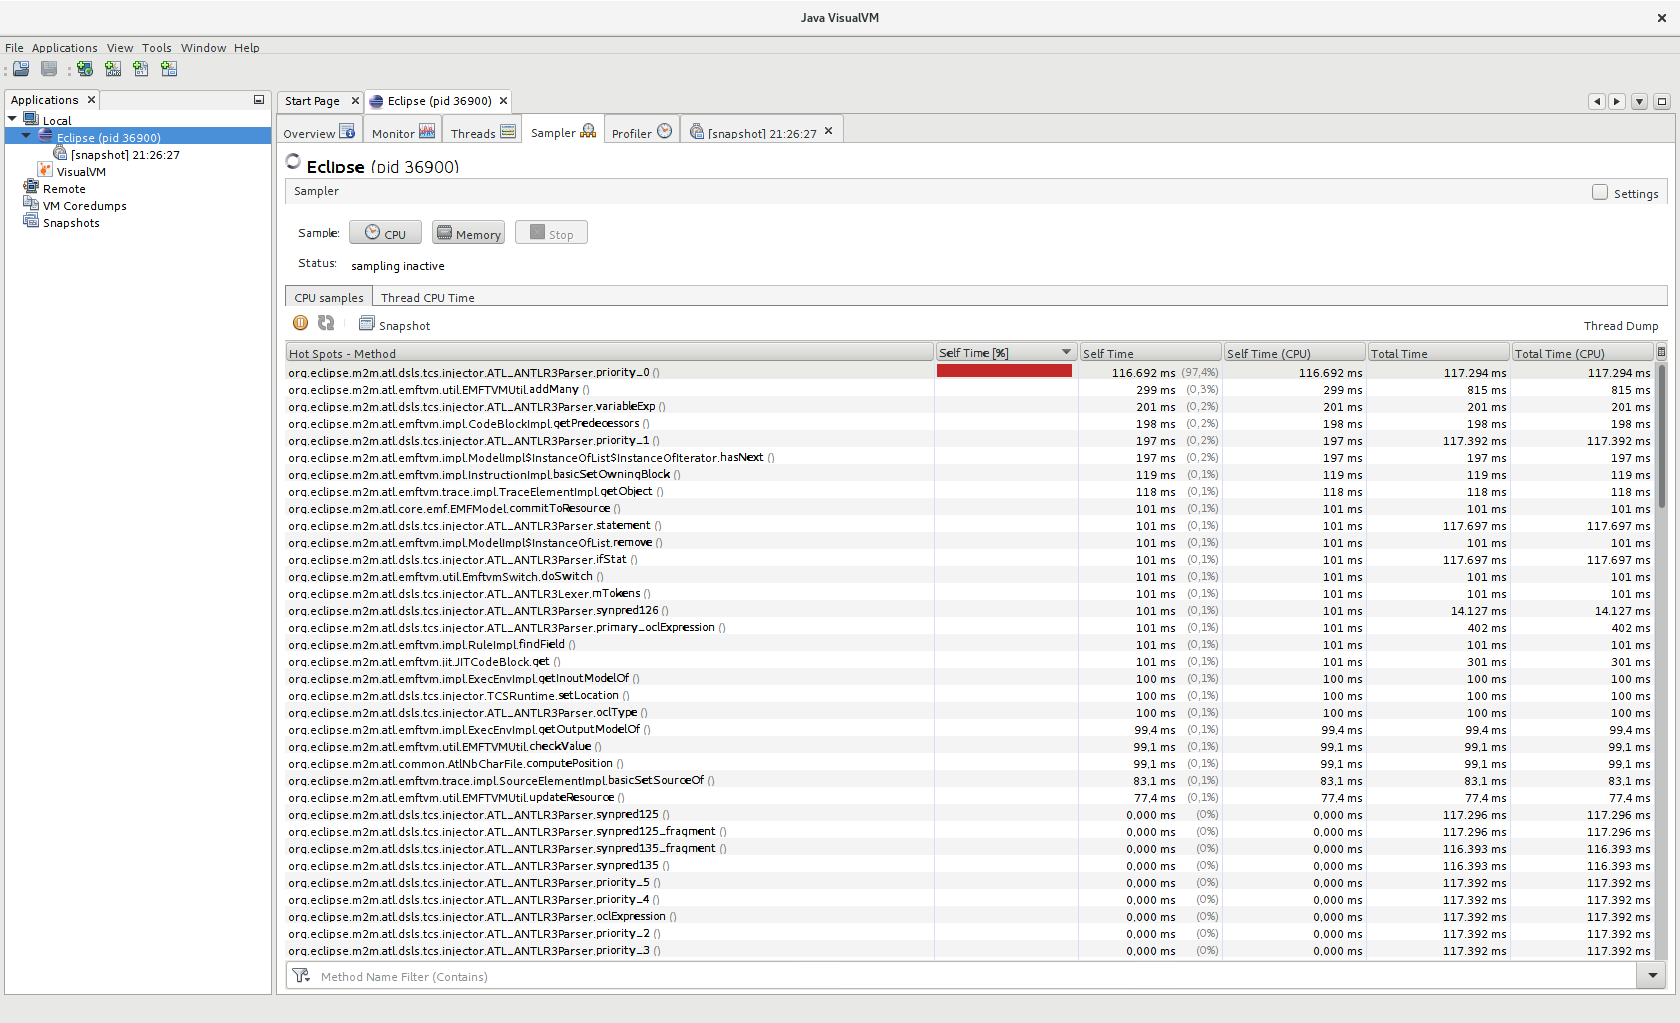Click the Snapshots icon in the tree

point(31,221)
